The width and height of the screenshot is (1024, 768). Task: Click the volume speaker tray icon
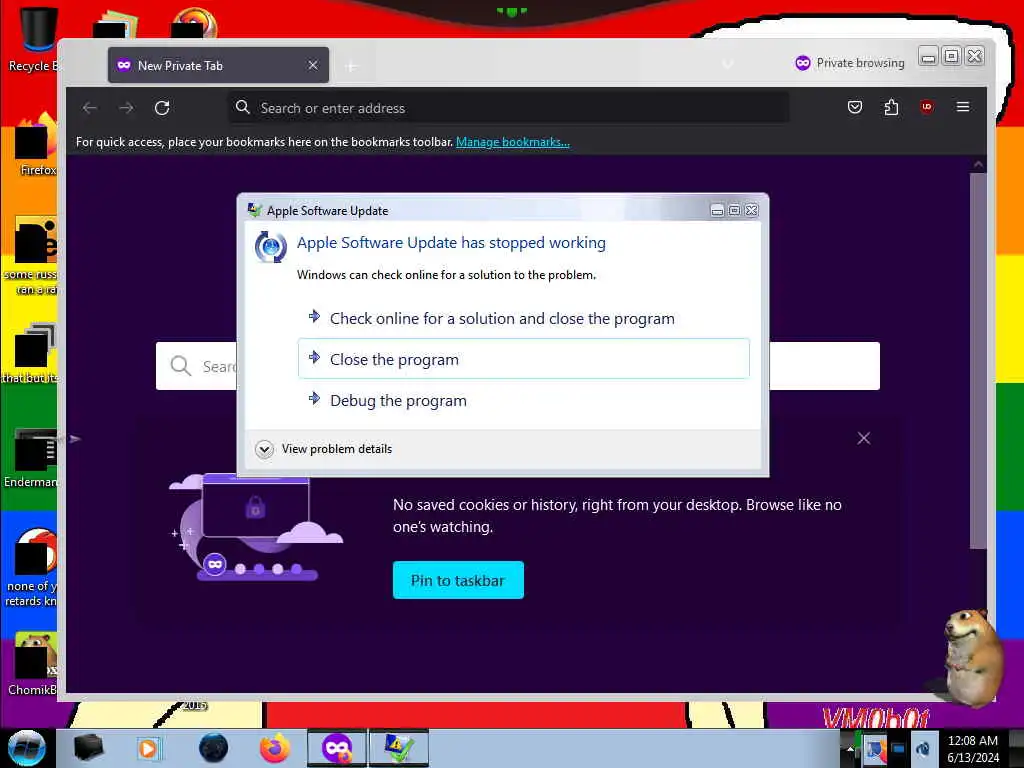pyautogui.click(x=923, y=750)
